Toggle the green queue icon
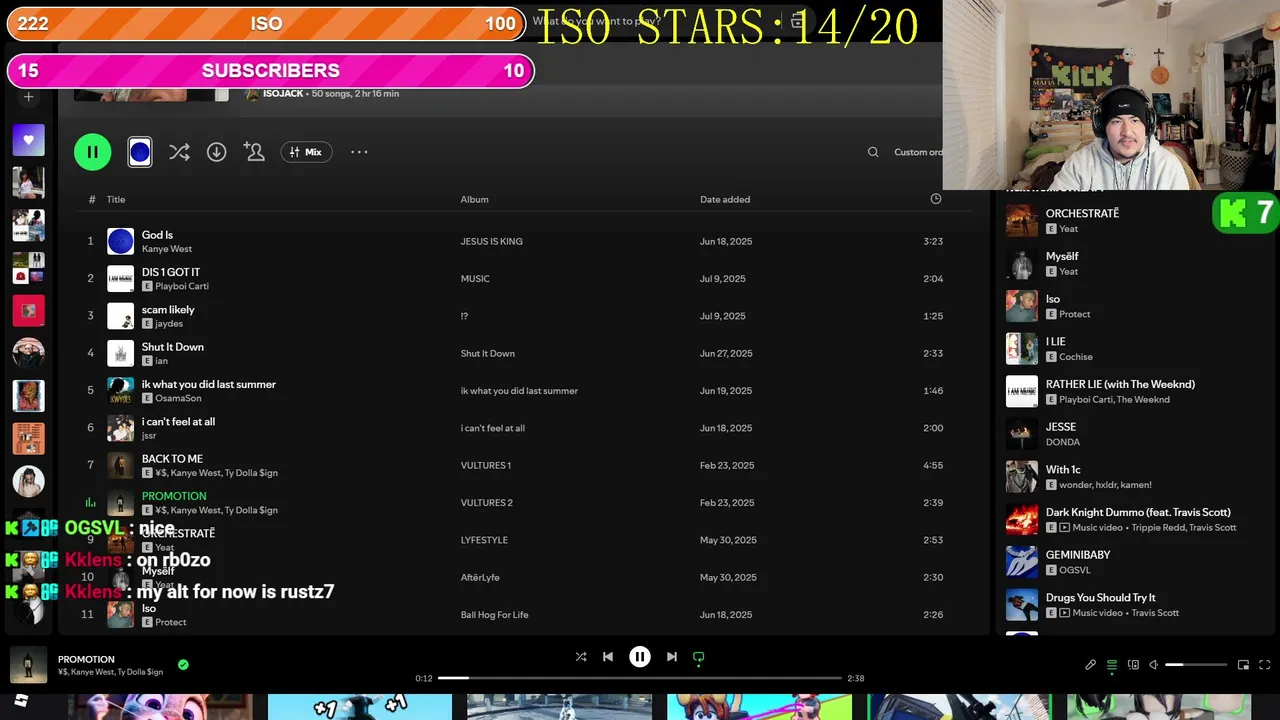1280x720 pixels. [x=1112, y=665]
